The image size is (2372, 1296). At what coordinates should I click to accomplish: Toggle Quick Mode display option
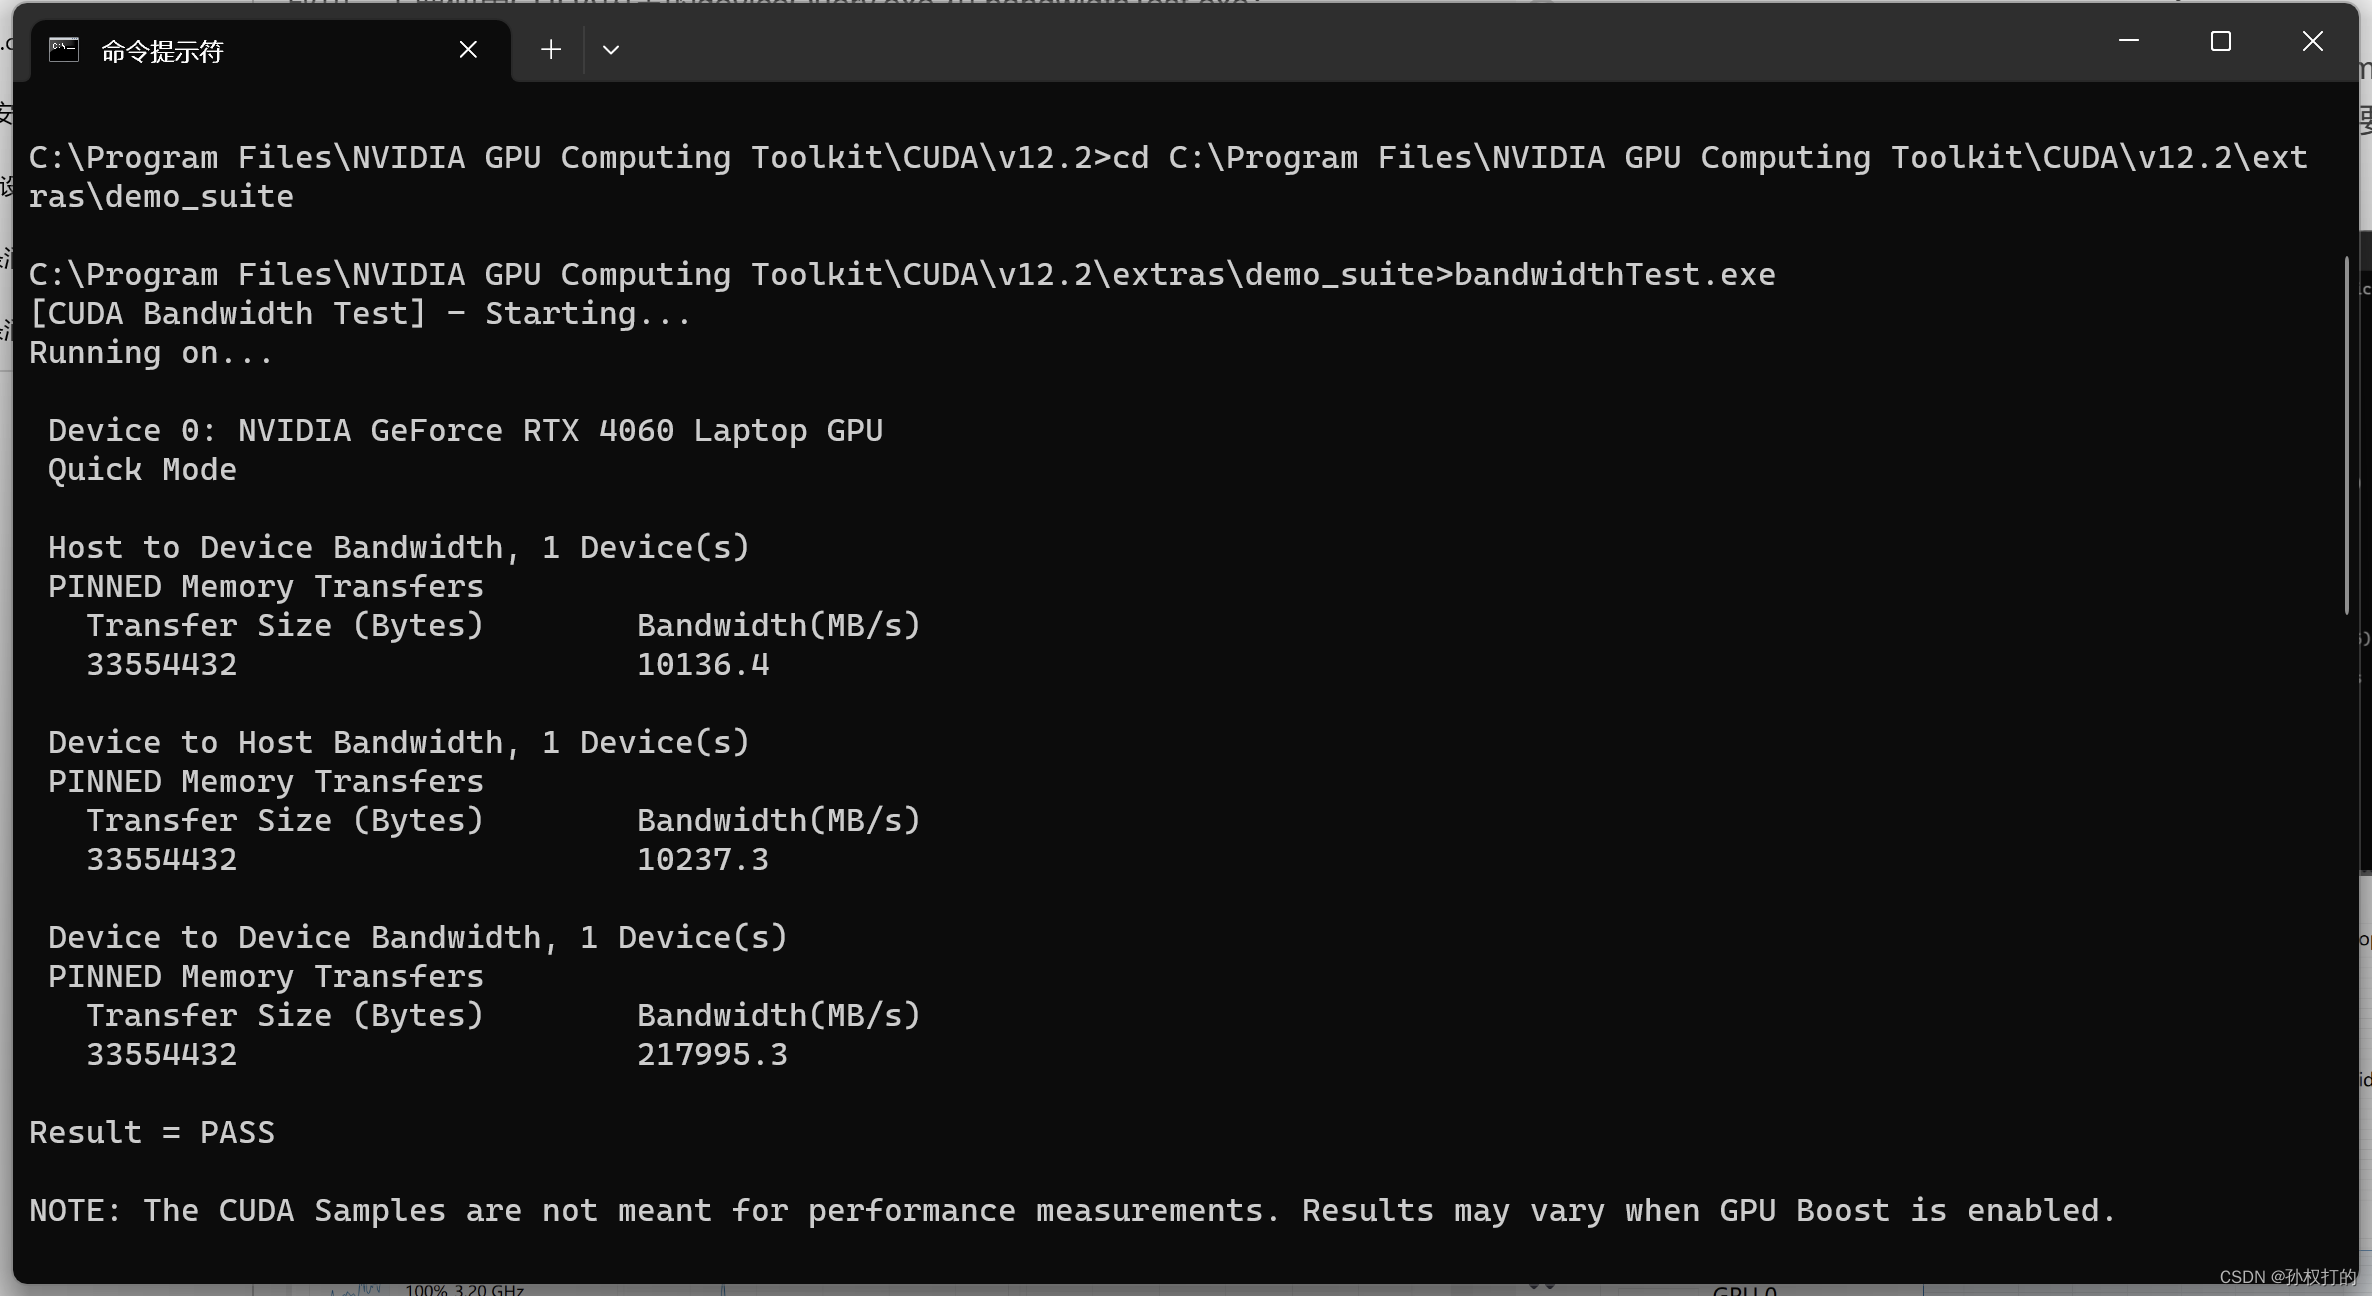tap(140, 468)
